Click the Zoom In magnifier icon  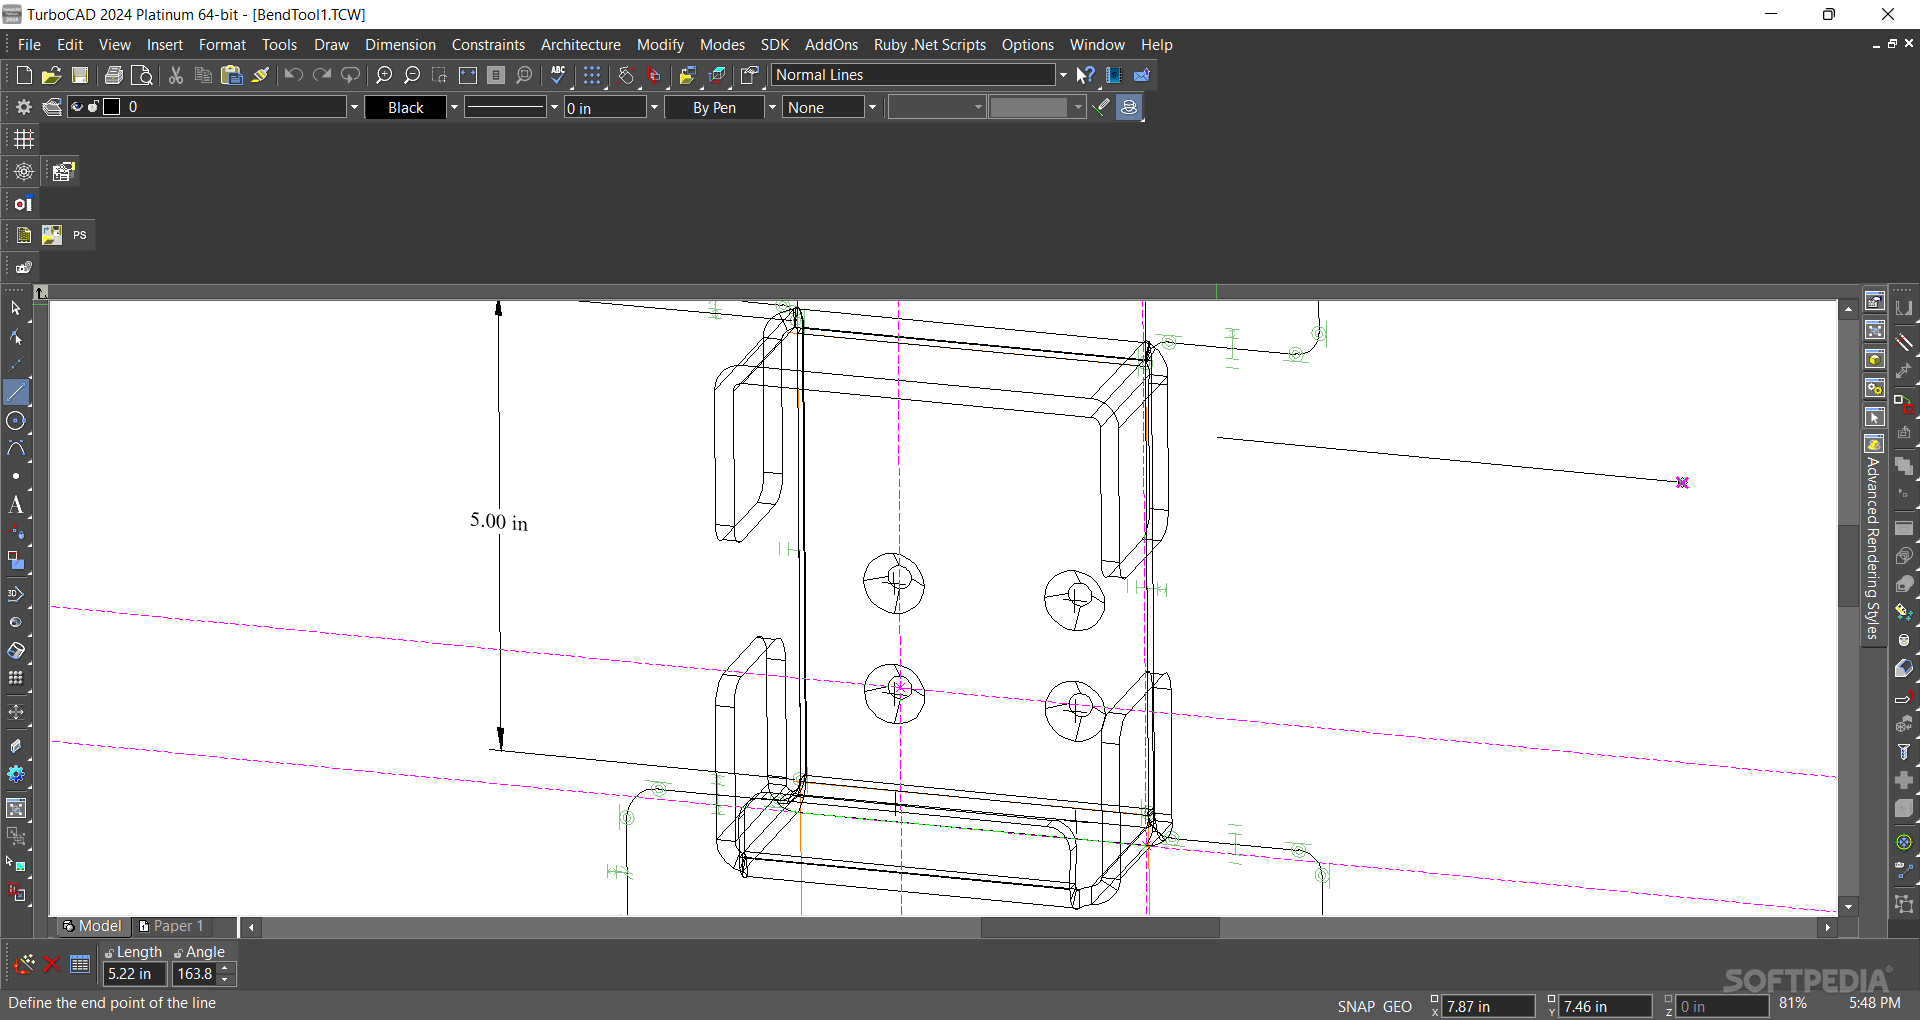tap(384, 75)
